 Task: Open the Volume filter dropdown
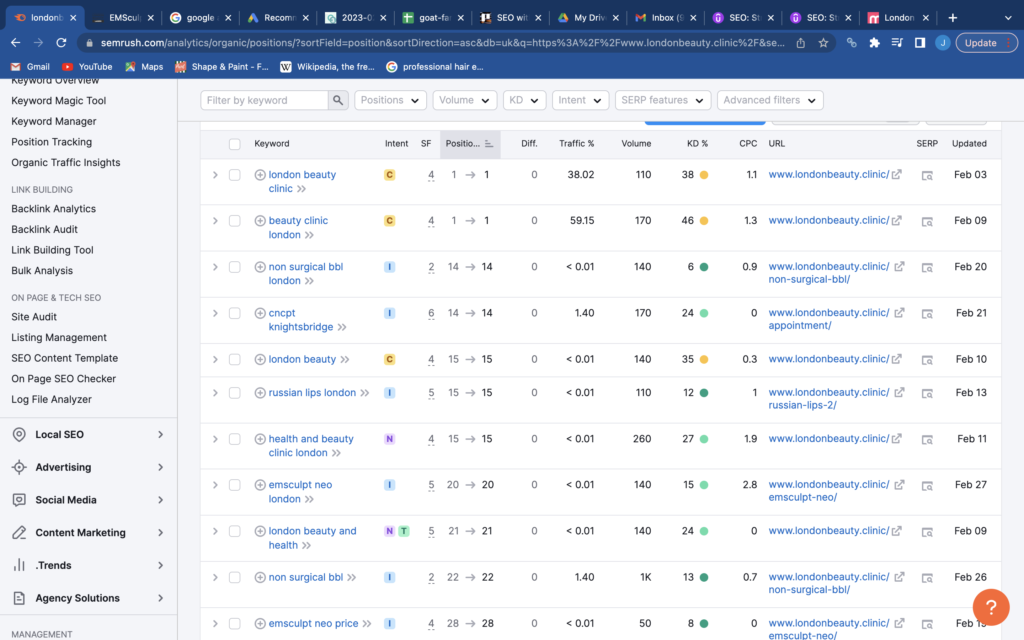(464, 100)
